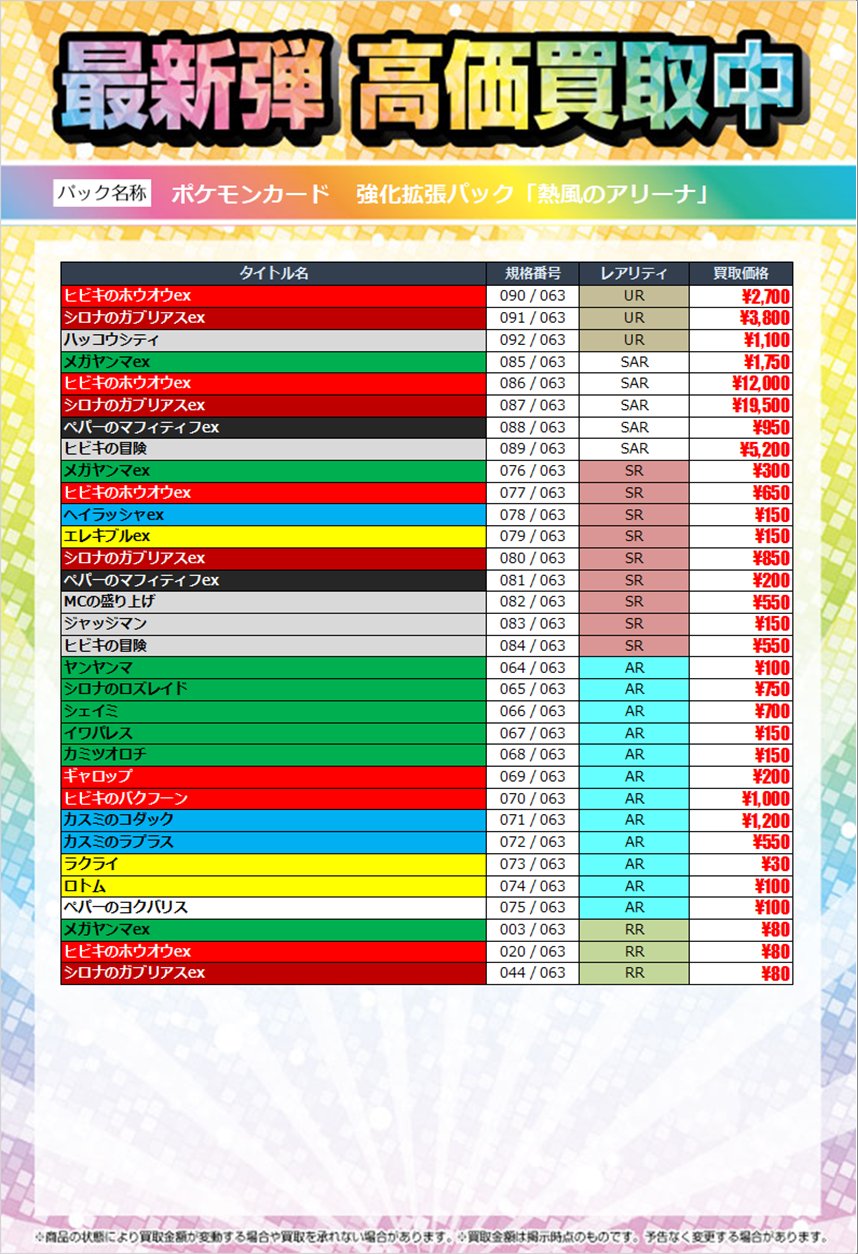The height and width of the screenshot is (1254, 858).
Task: Click the カスミのコダック title cell
Action: (274, 820)
